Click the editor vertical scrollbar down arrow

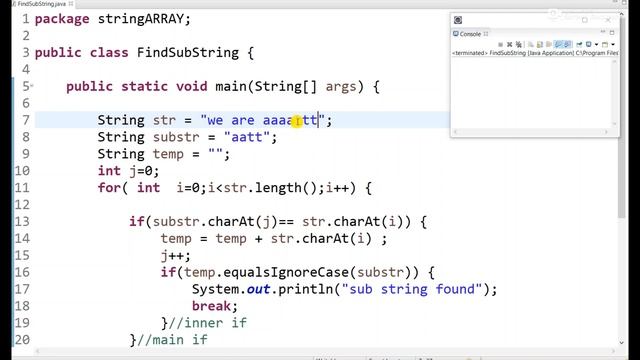tap(622, 342)
